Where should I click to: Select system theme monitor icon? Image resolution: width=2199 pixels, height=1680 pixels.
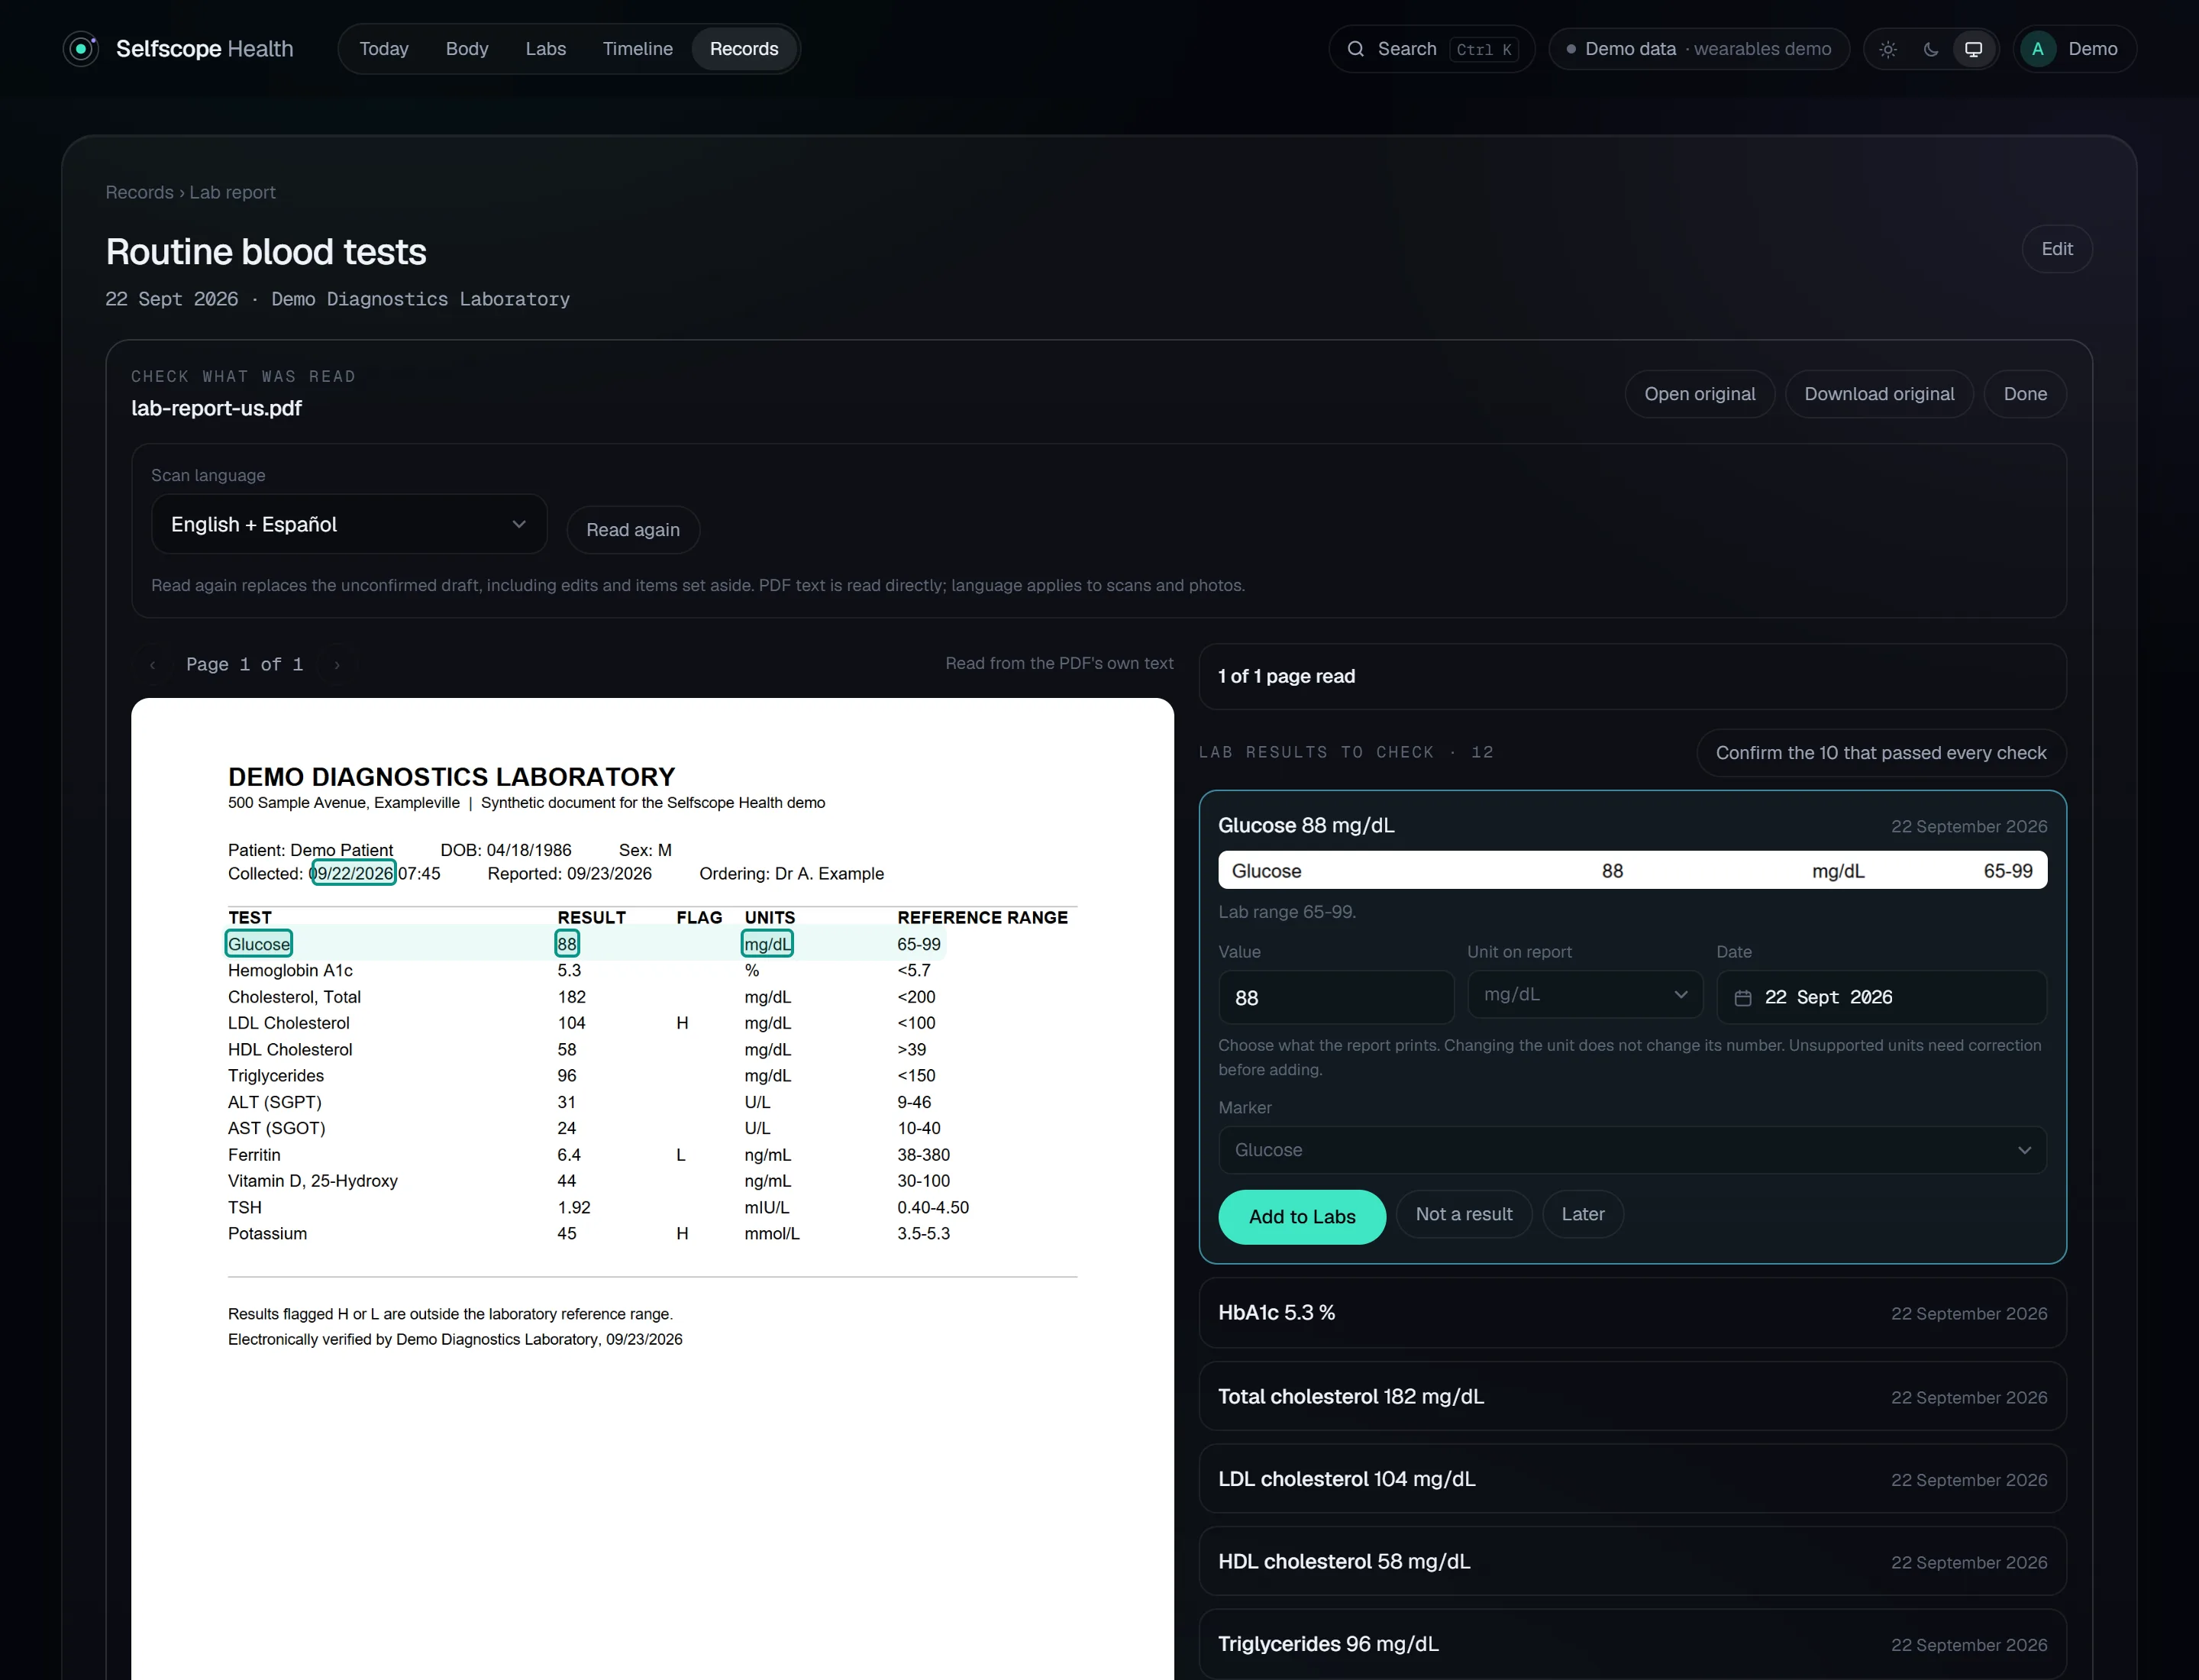pyautogui.click(x=1973, y=49)
